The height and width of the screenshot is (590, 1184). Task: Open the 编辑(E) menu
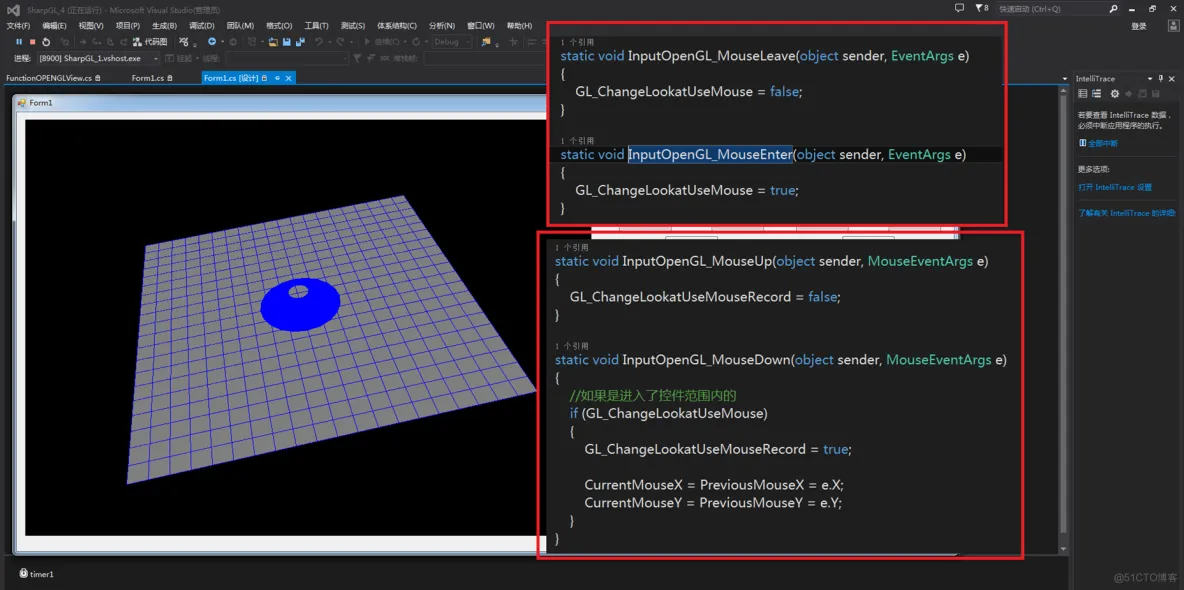pyautogui.click(x=54, y=26)
